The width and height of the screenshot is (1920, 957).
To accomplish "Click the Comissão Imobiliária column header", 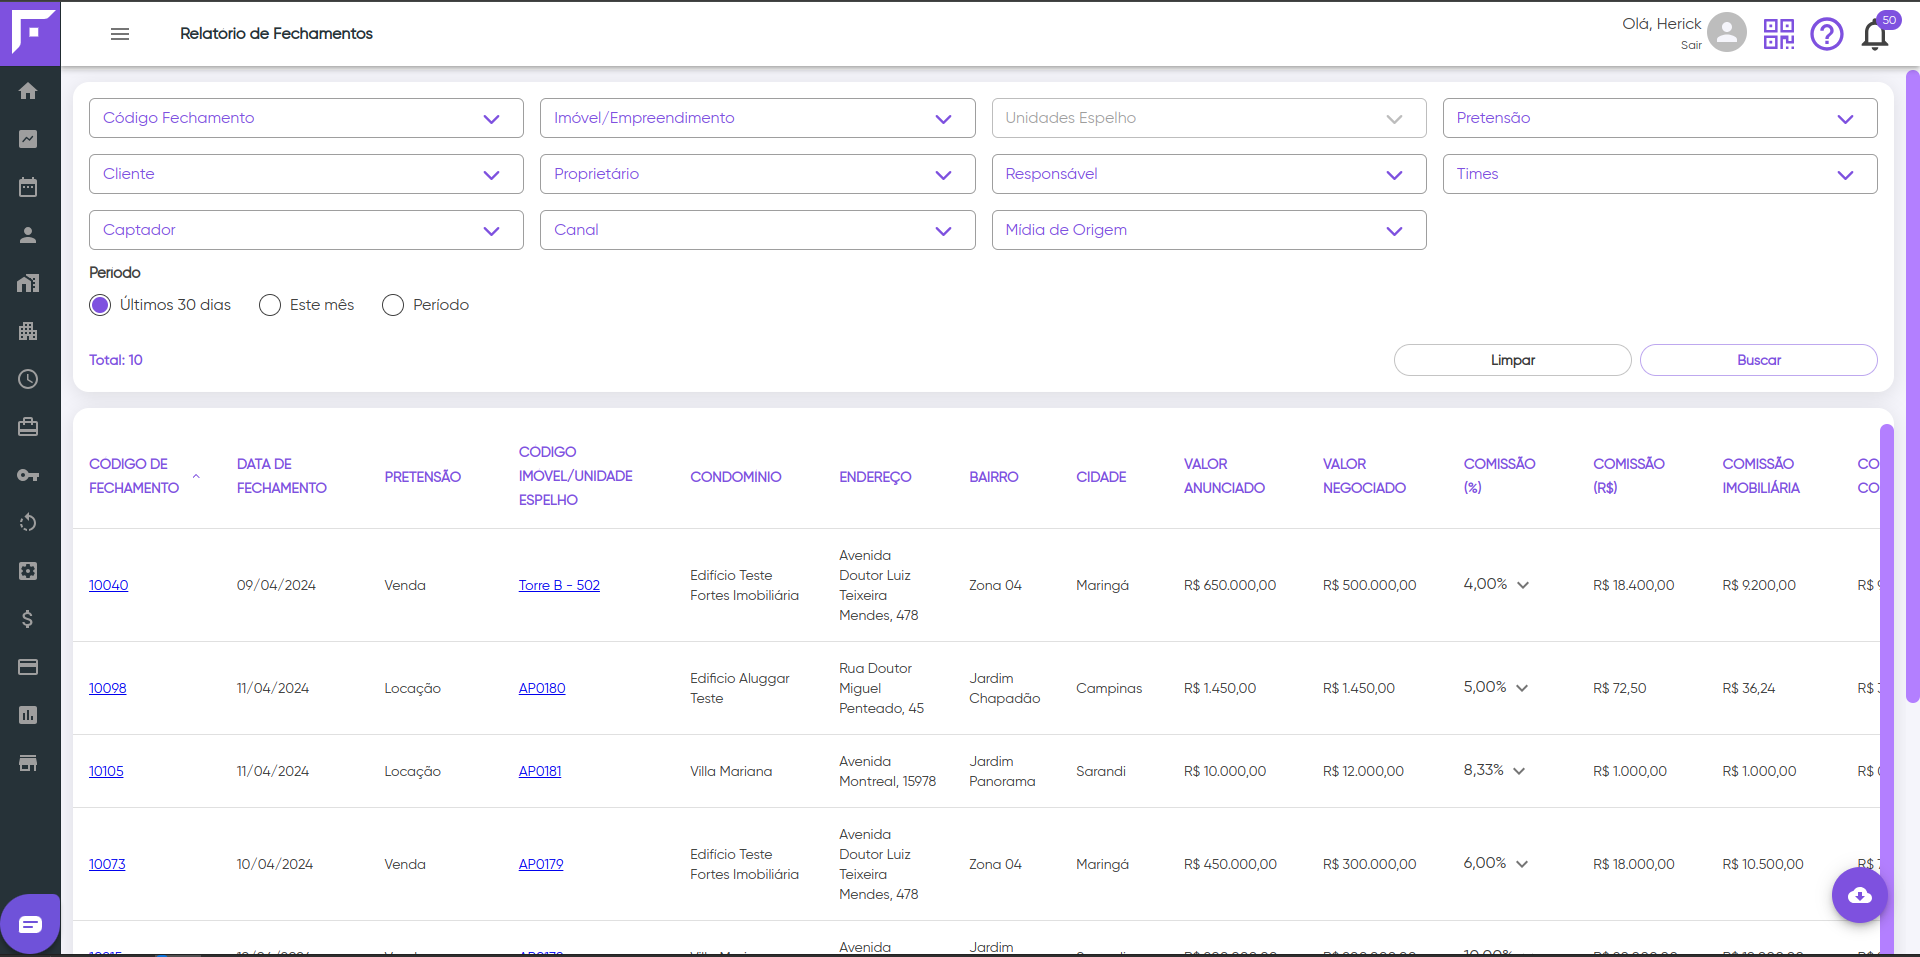I will pyautogui.click(x=1761, y=476).
